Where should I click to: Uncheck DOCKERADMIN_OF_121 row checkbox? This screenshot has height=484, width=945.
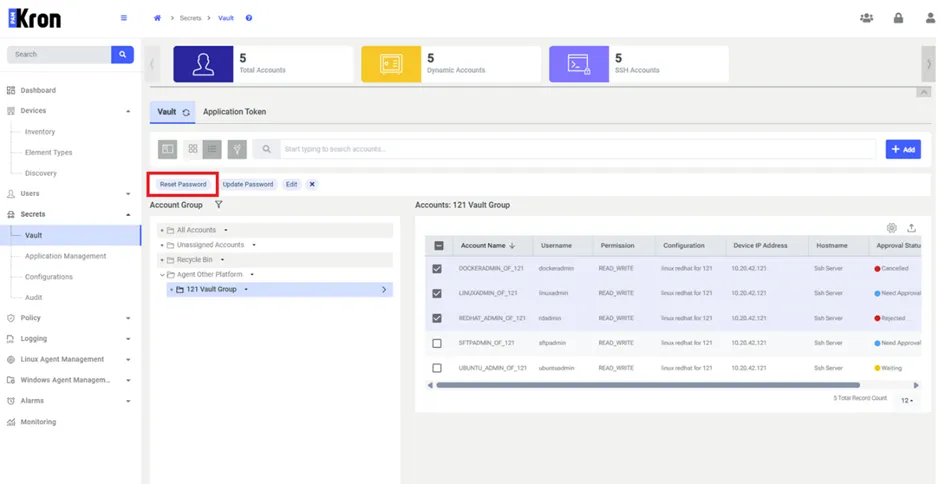(437, 269)
